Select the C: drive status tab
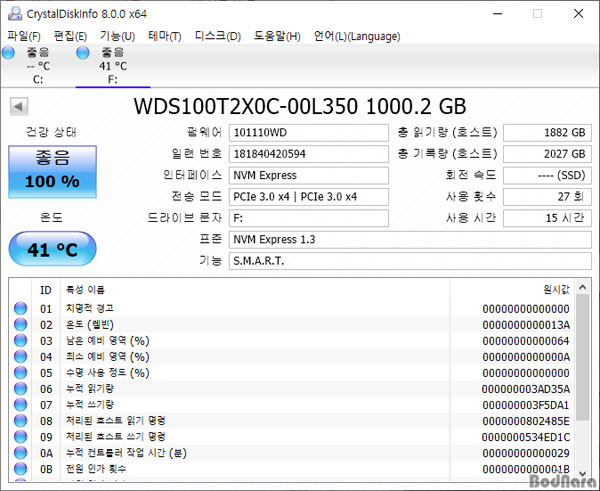600x491 pixels. [38, 65]
